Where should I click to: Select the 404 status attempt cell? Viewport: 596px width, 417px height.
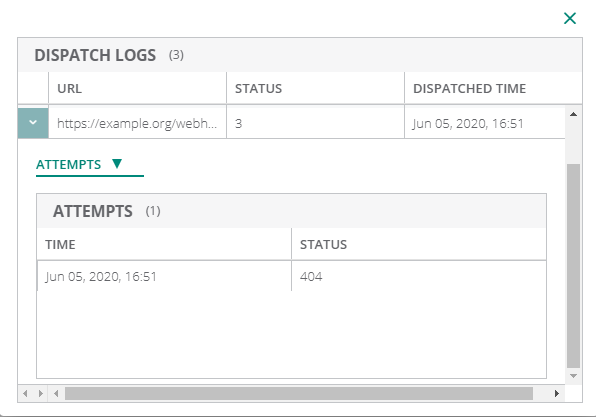(x=419, y=276)
